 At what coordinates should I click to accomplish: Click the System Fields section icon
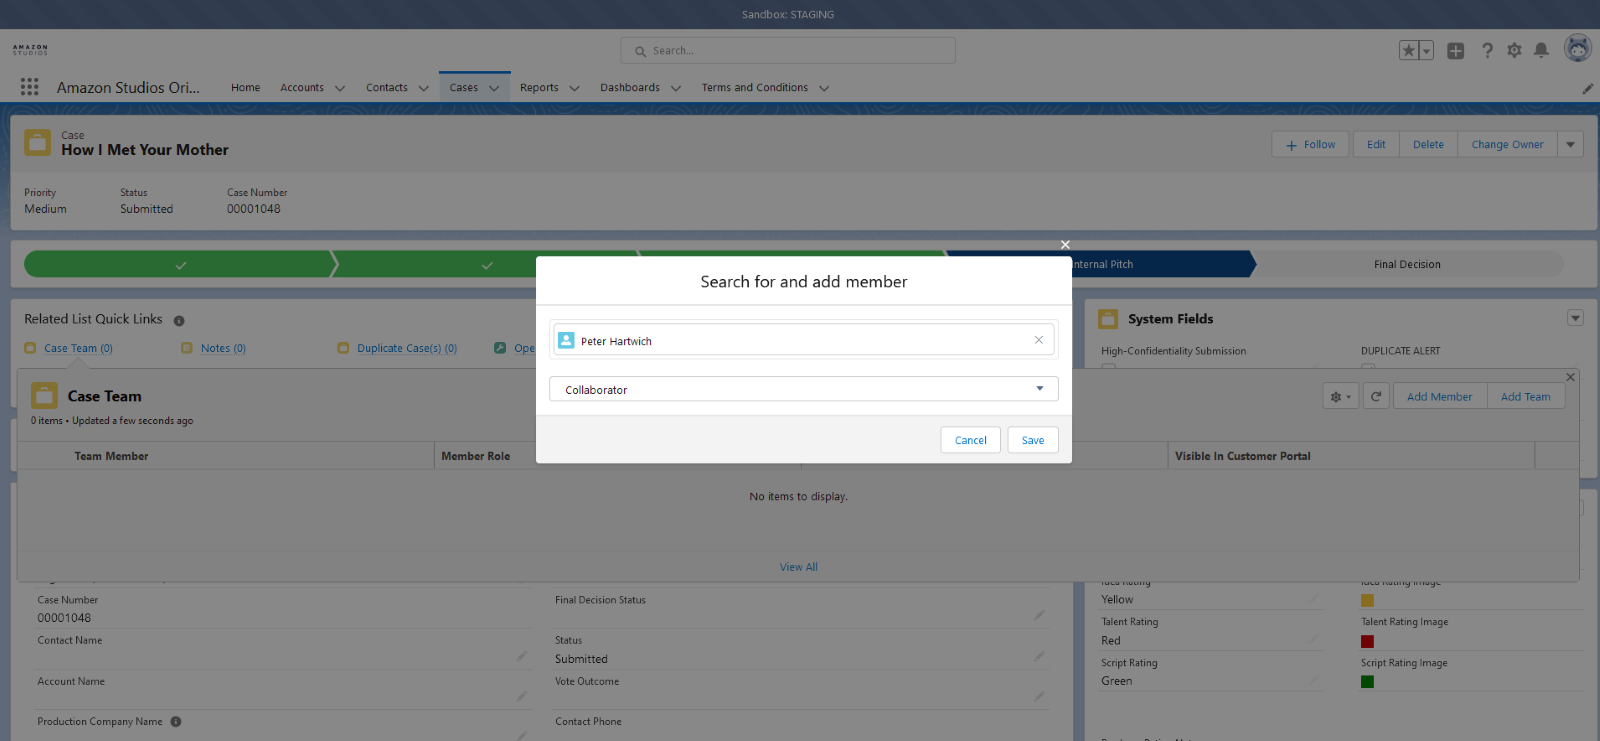coord(1108,319)
